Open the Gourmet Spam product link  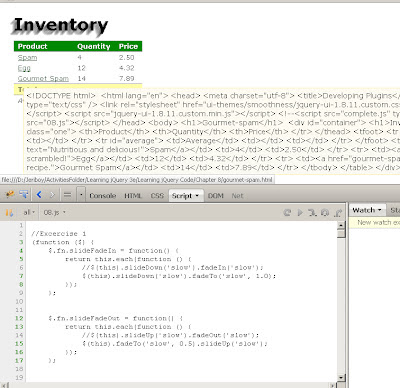click(x=43, y=79)
